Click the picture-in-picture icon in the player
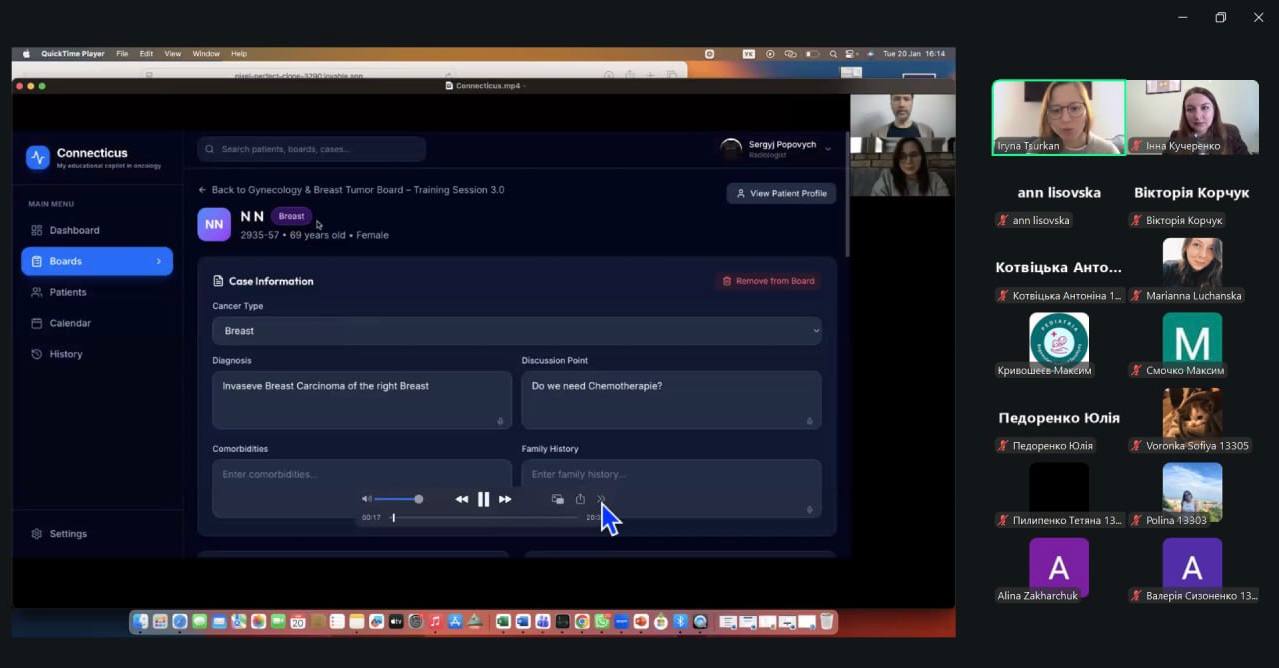Image resolution: width=1279 pixels, height=668 pixels. 558,499
